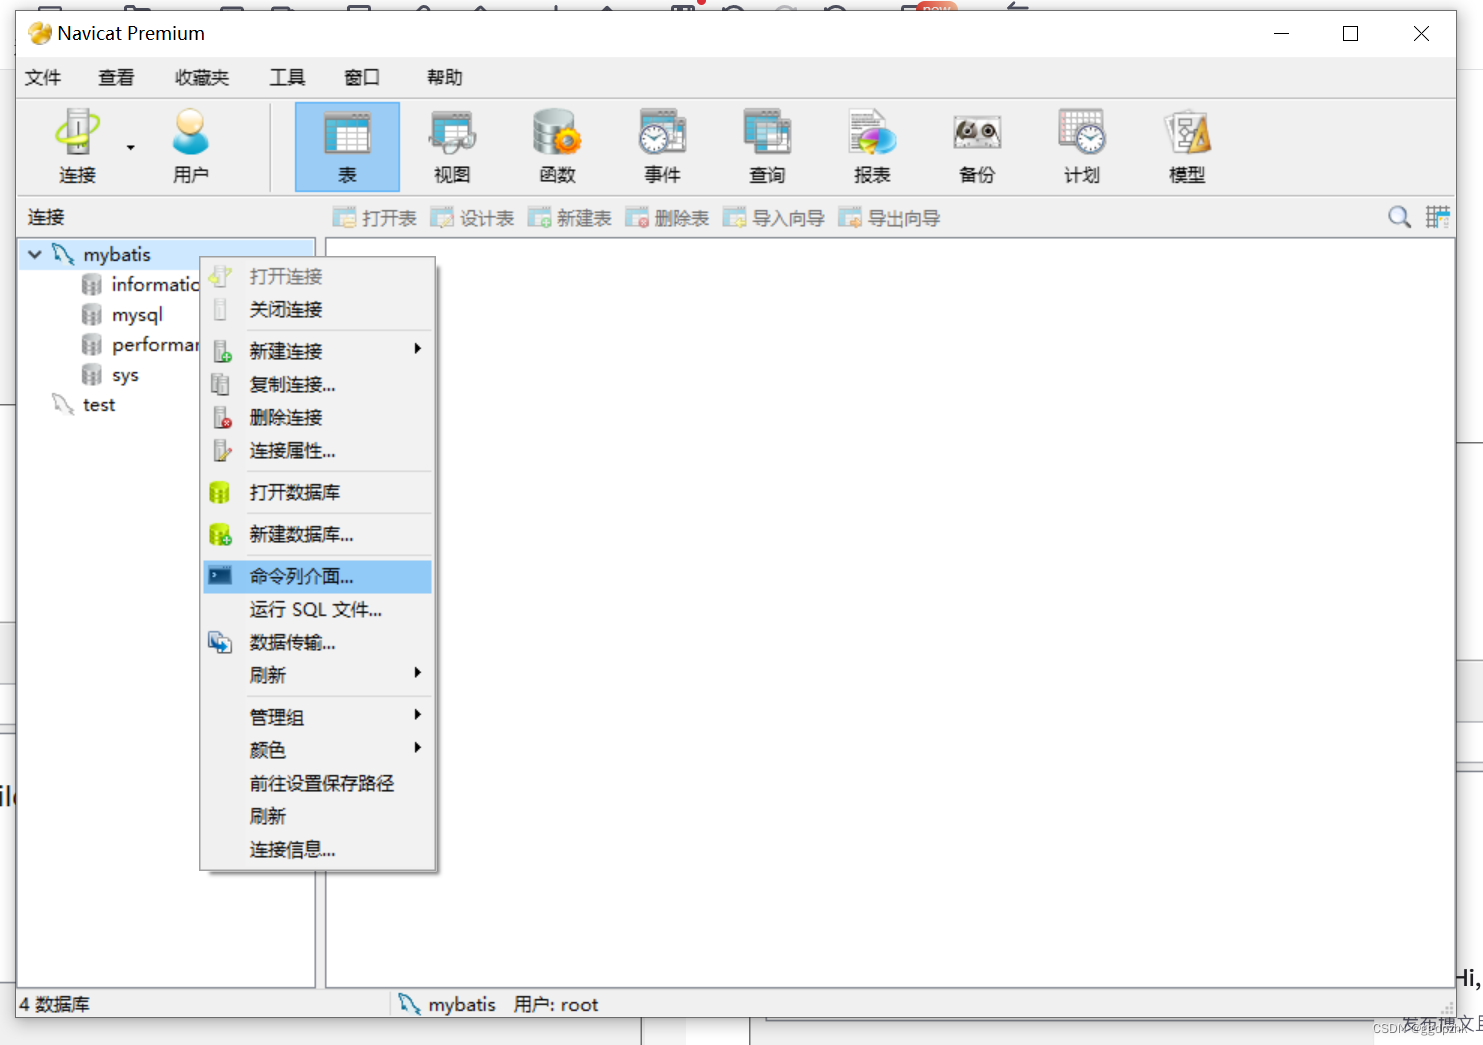Open the 函数 functions icon
This screenshot has height=1045, width=1483.
tap(557, 147)
